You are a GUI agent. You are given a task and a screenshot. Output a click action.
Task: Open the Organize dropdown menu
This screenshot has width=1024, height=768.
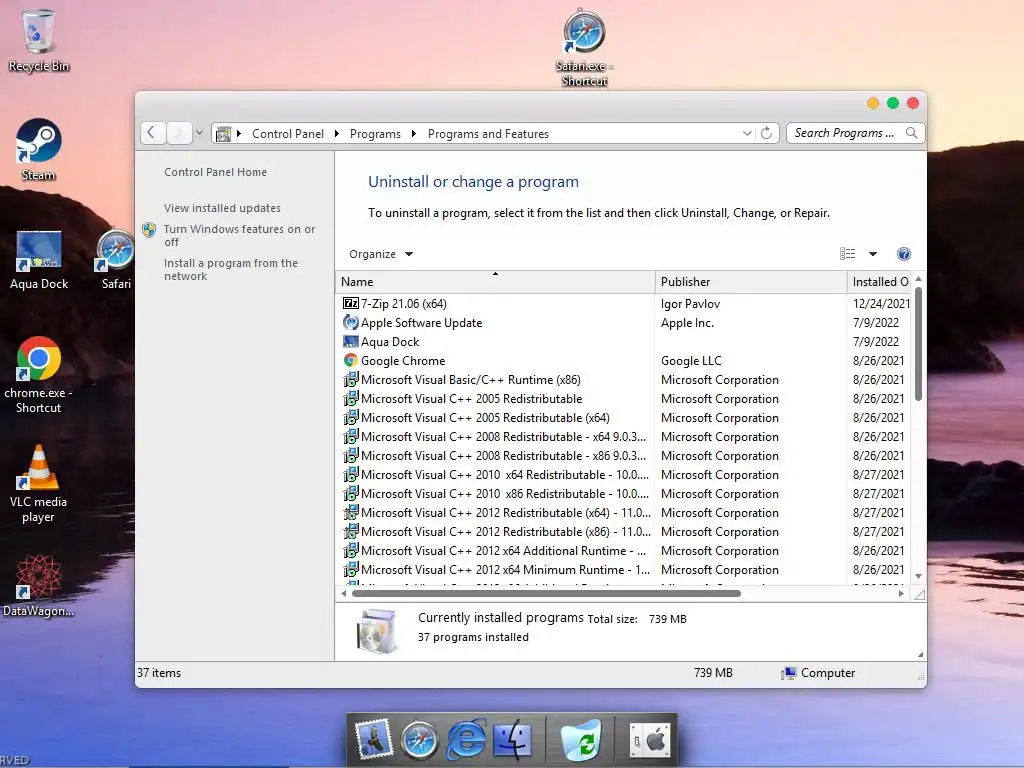coord(381,254)
